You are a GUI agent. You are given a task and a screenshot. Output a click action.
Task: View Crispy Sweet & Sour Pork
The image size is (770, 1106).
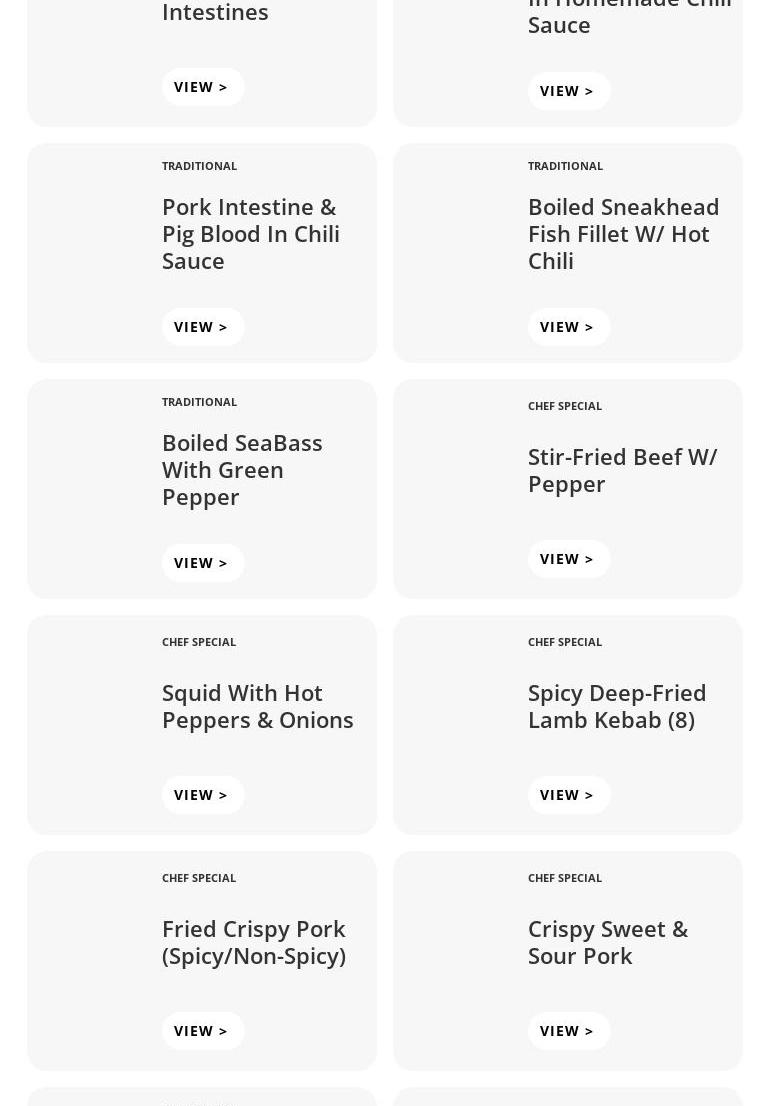pyautogui.click(x=568, y=1031)
